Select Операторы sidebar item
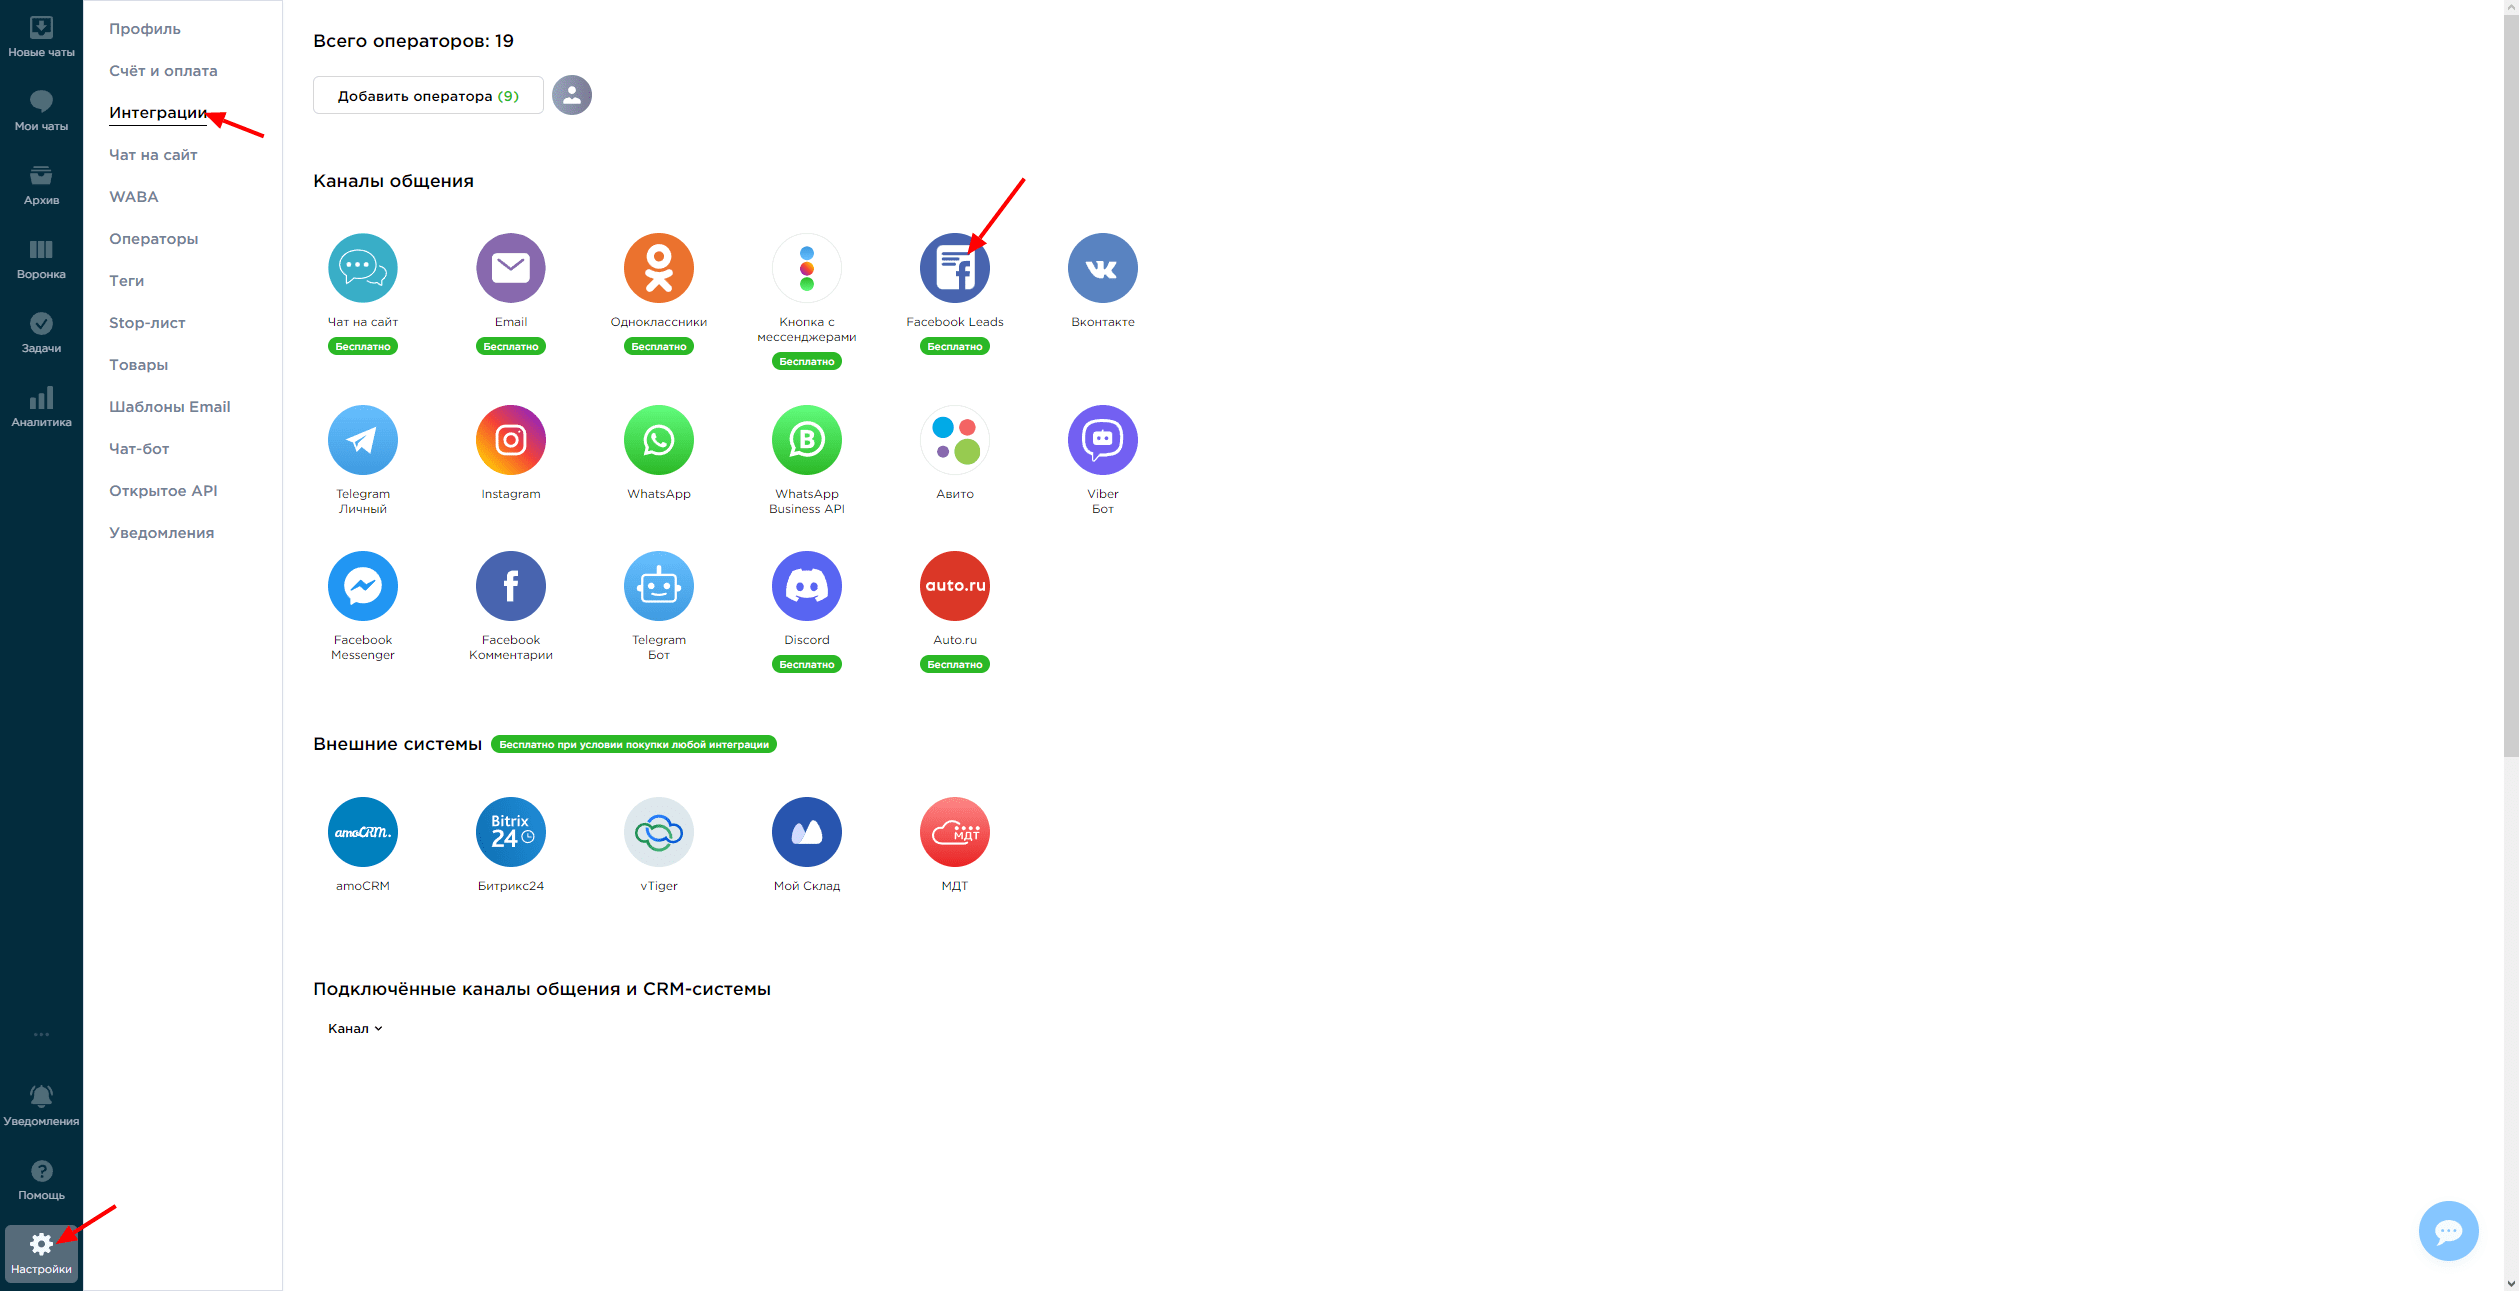Viewport: 2519px width, 1291px height. click(x=153, y=239)
